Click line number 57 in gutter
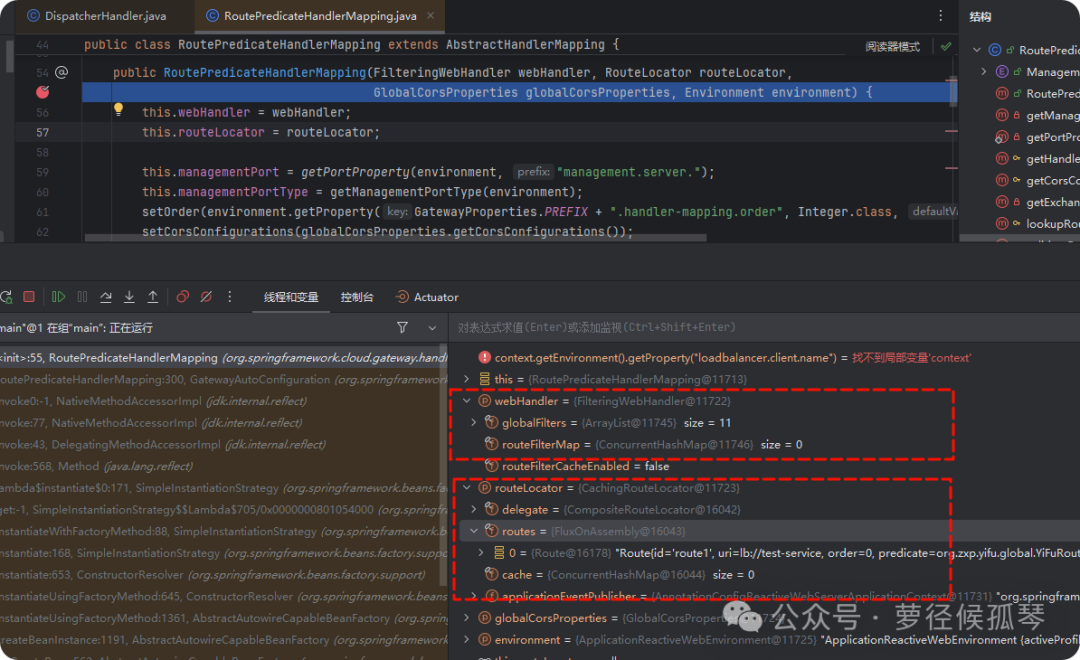The image size is (1080, 660). [43, 132]
